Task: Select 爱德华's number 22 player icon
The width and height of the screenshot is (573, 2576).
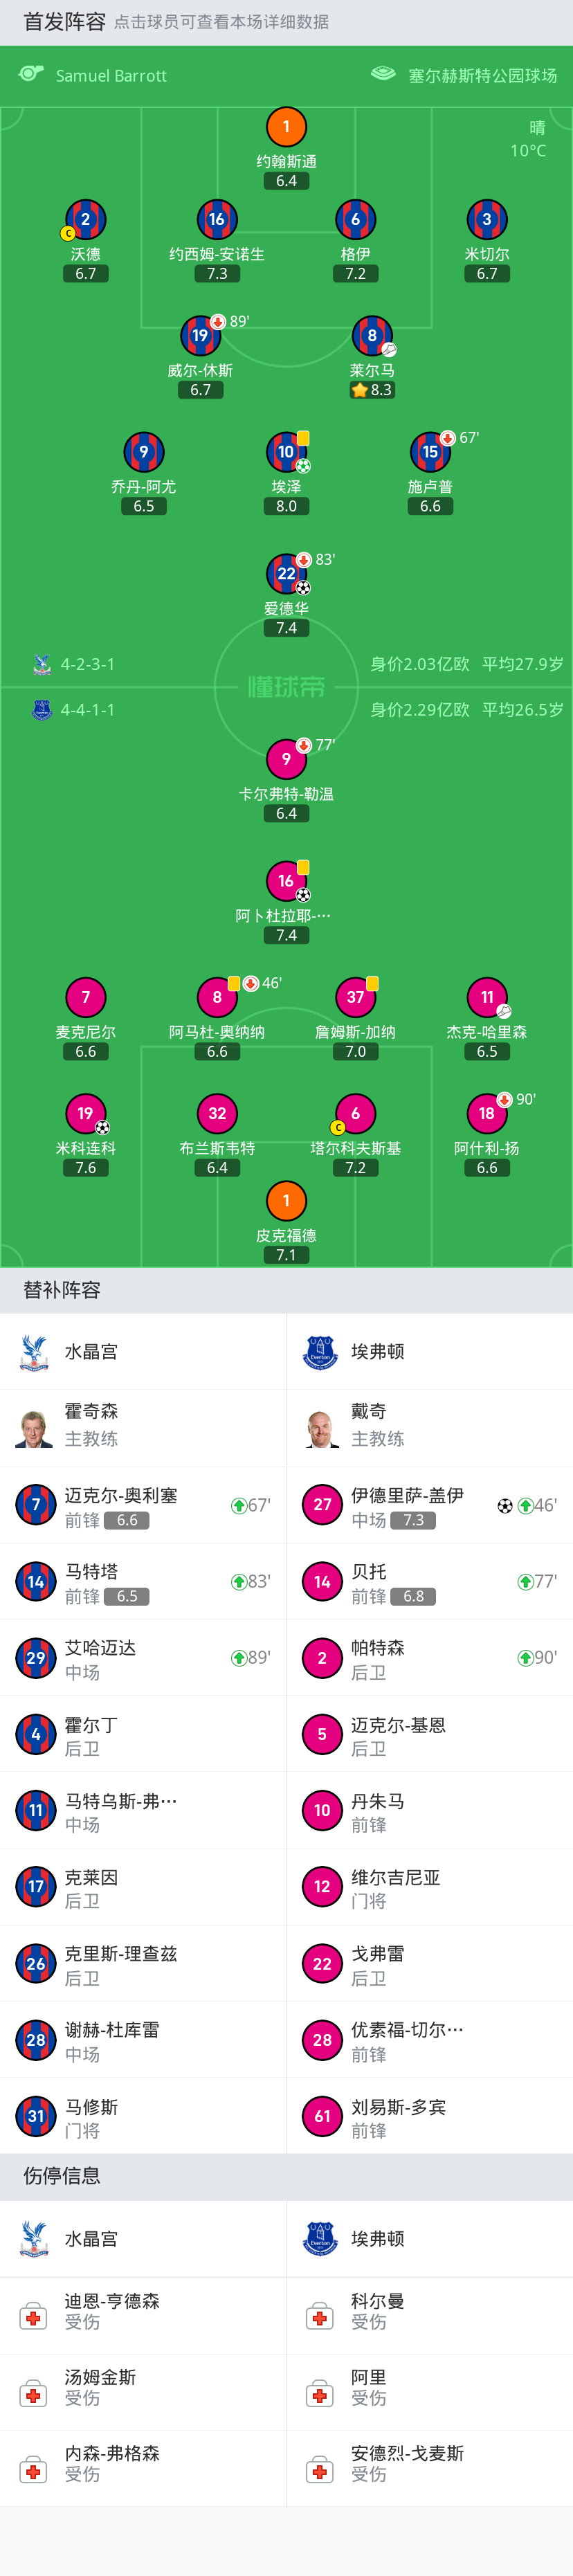Action: coord(286,574)
